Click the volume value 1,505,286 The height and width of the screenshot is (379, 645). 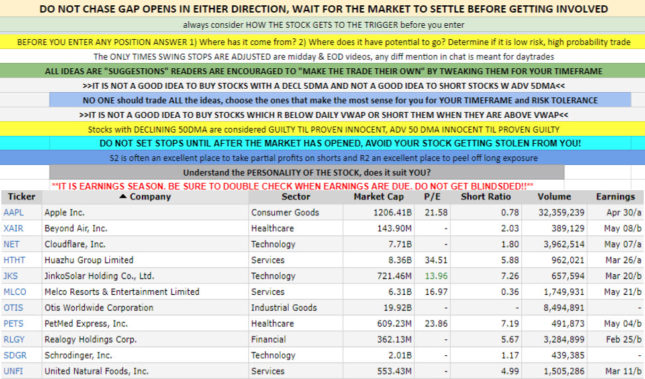pyautogui.click(x=564, y=371)
